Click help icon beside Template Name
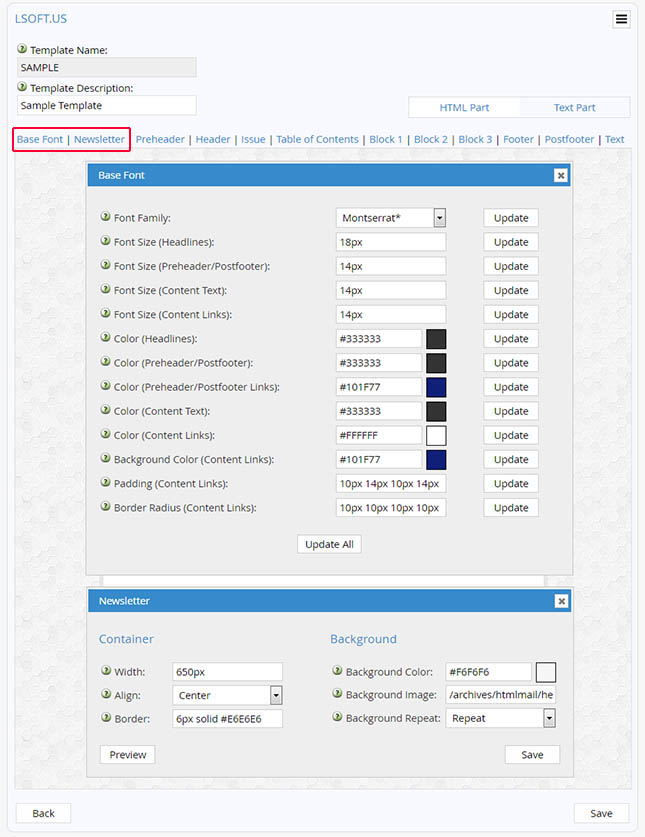This screenshot has width=645, height=837. click(x=22, y=49)
